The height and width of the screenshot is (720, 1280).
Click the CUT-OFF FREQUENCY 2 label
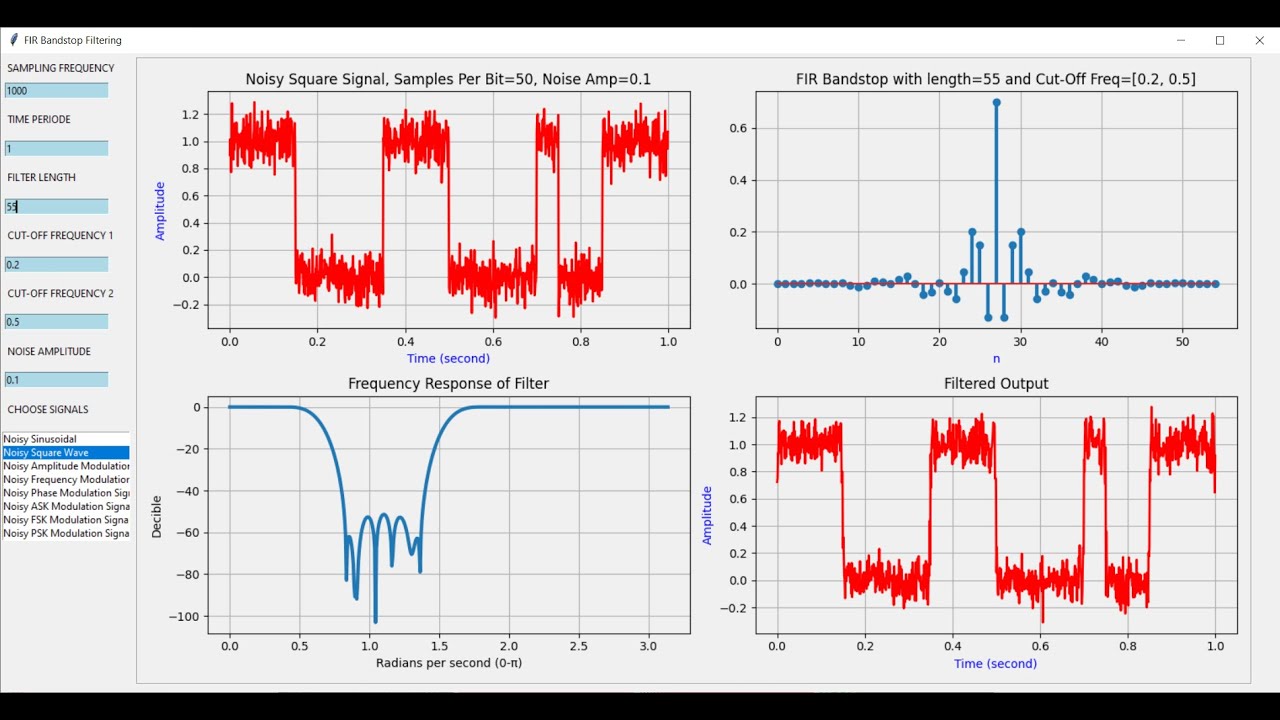click(60, 293)
